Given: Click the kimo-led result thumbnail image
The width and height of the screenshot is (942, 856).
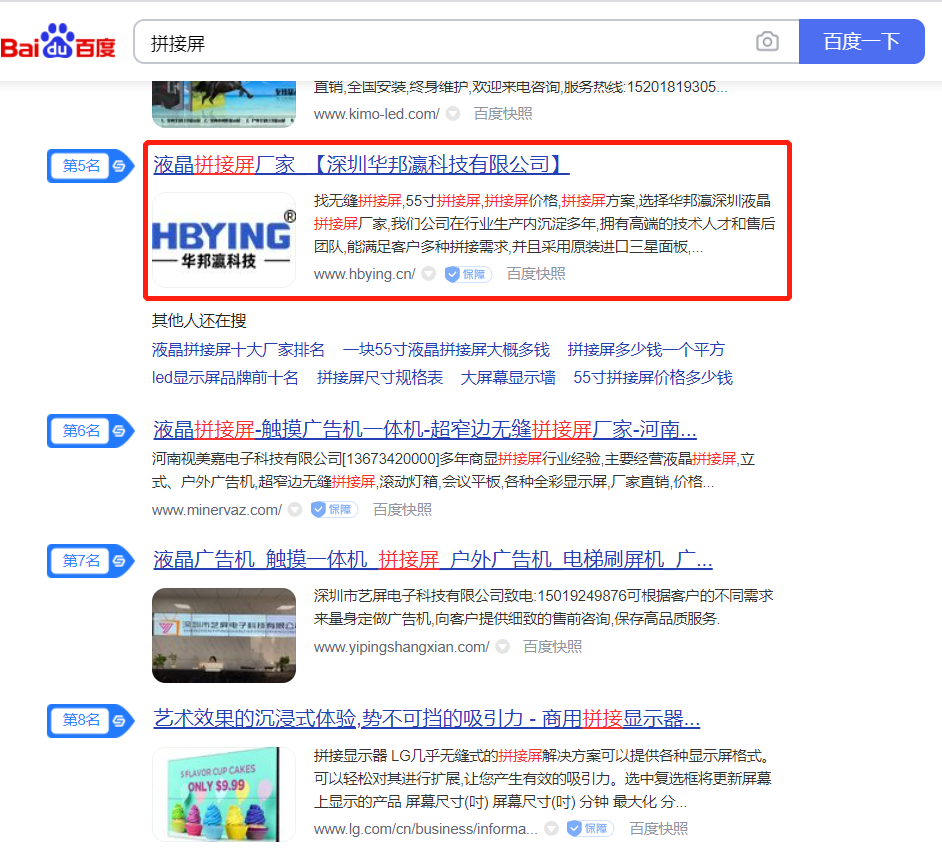Looking at the screenshot, I should tap(223, 104).
